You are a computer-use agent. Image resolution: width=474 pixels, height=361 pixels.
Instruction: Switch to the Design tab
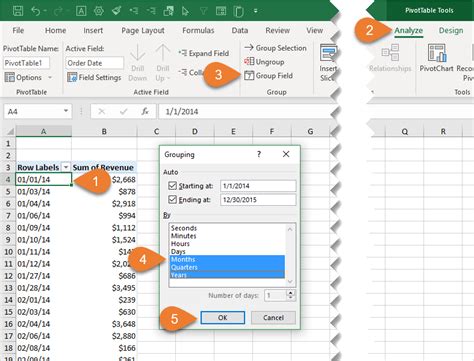tap(451, 30)
